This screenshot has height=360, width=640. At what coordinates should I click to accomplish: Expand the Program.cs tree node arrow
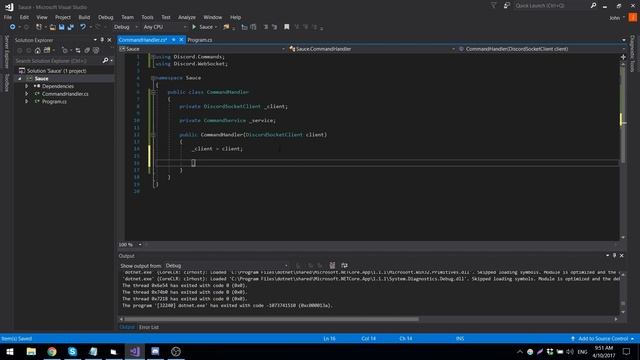(x=27, y=102)
